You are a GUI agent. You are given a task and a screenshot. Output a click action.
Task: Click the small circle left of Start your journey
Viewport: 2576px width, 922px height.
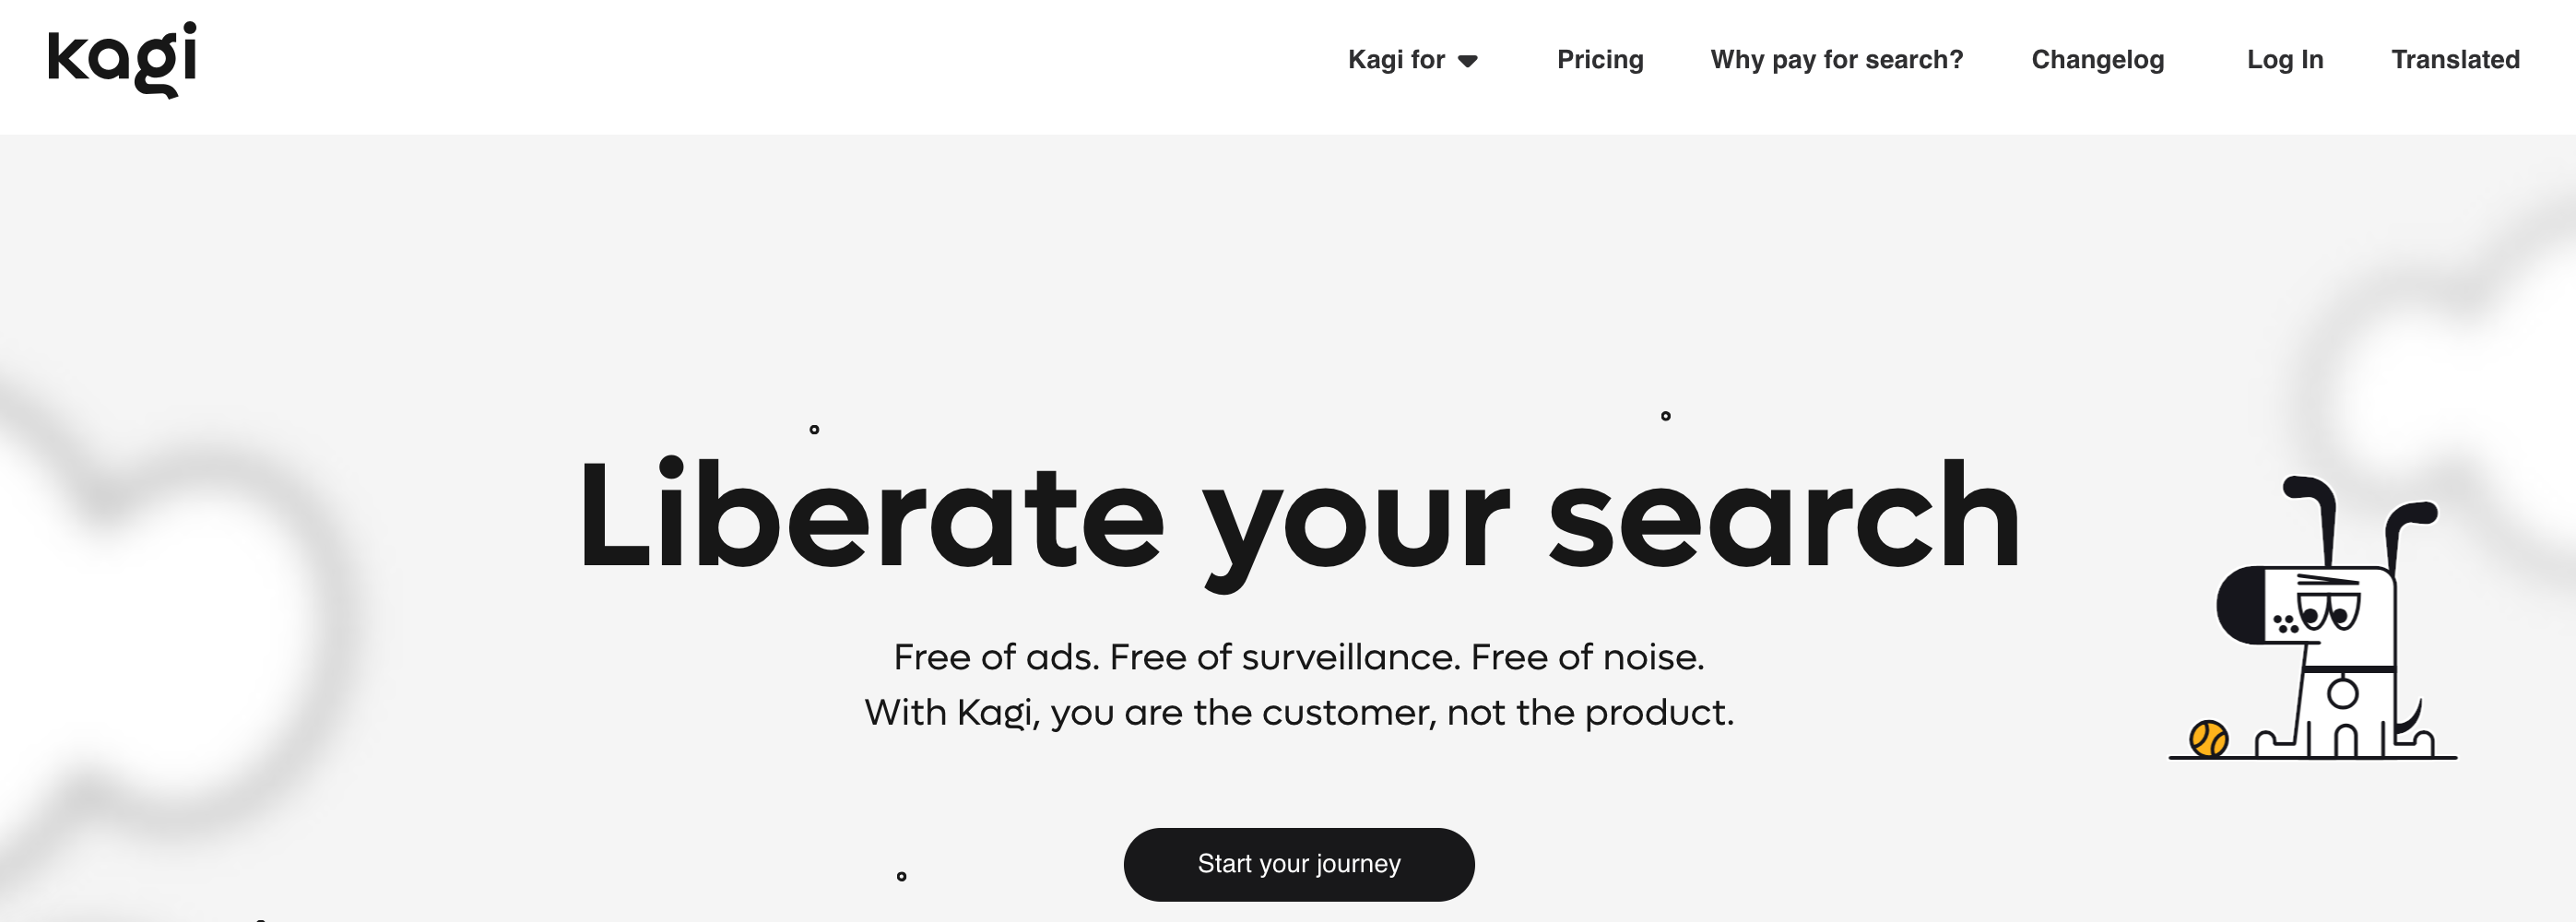coord(901,877)
